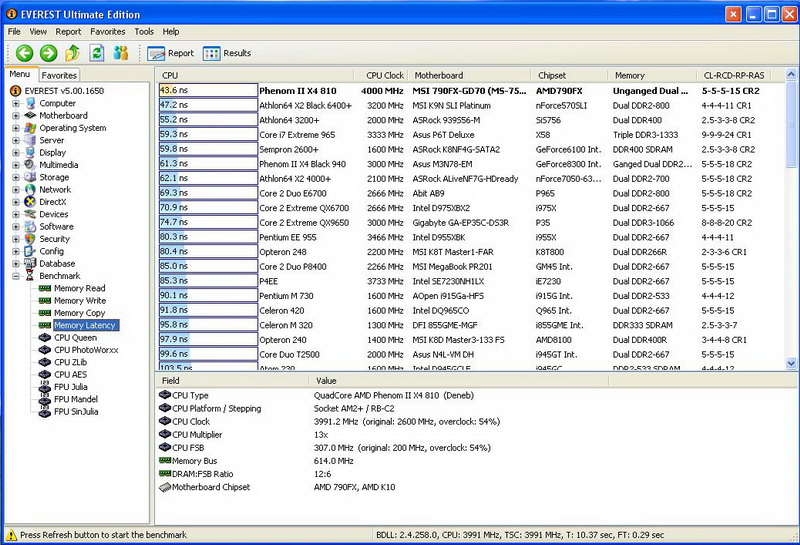The width and height of the screenshot is (800, 545).
Task: Select the Benchmark hourglass icon
Action: coord(31,276)
